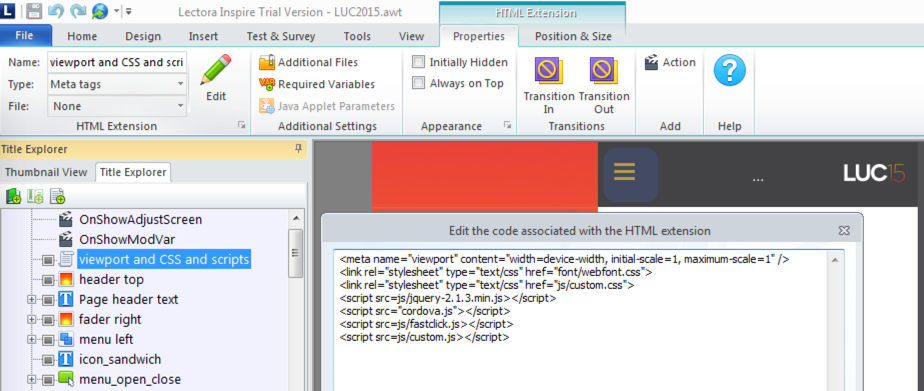Select the menu_open_close tree item
The width and height of the screenshot is (924, 391).
point(130,379)
